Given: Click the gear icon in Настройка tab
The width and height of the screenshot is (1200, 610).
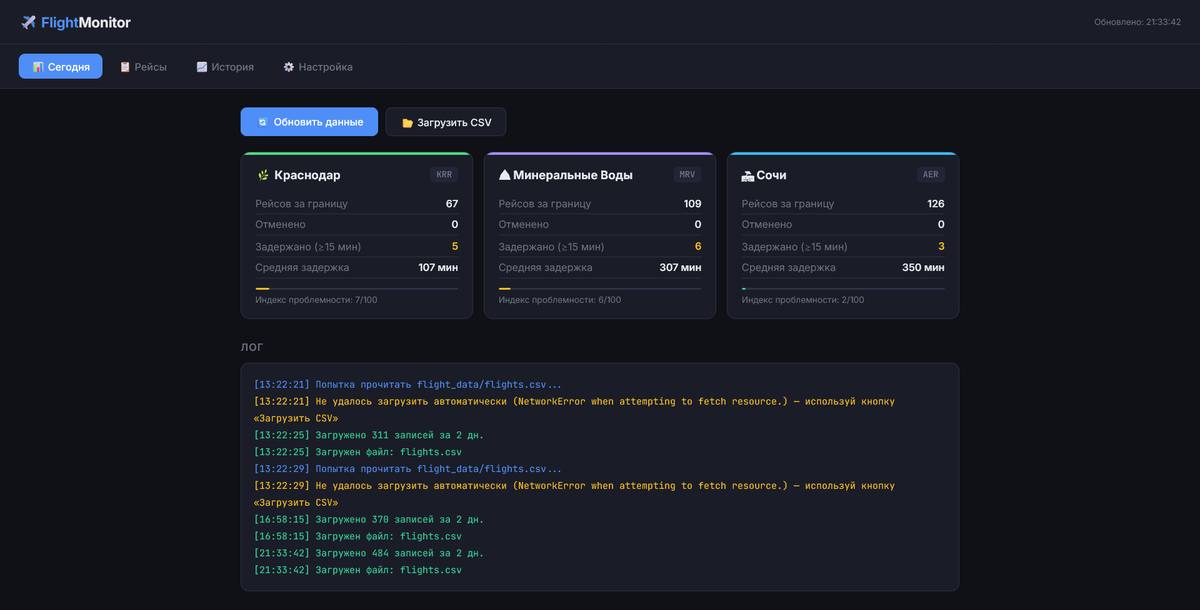Looking at the screenshot, I should [x=289, y=67].
